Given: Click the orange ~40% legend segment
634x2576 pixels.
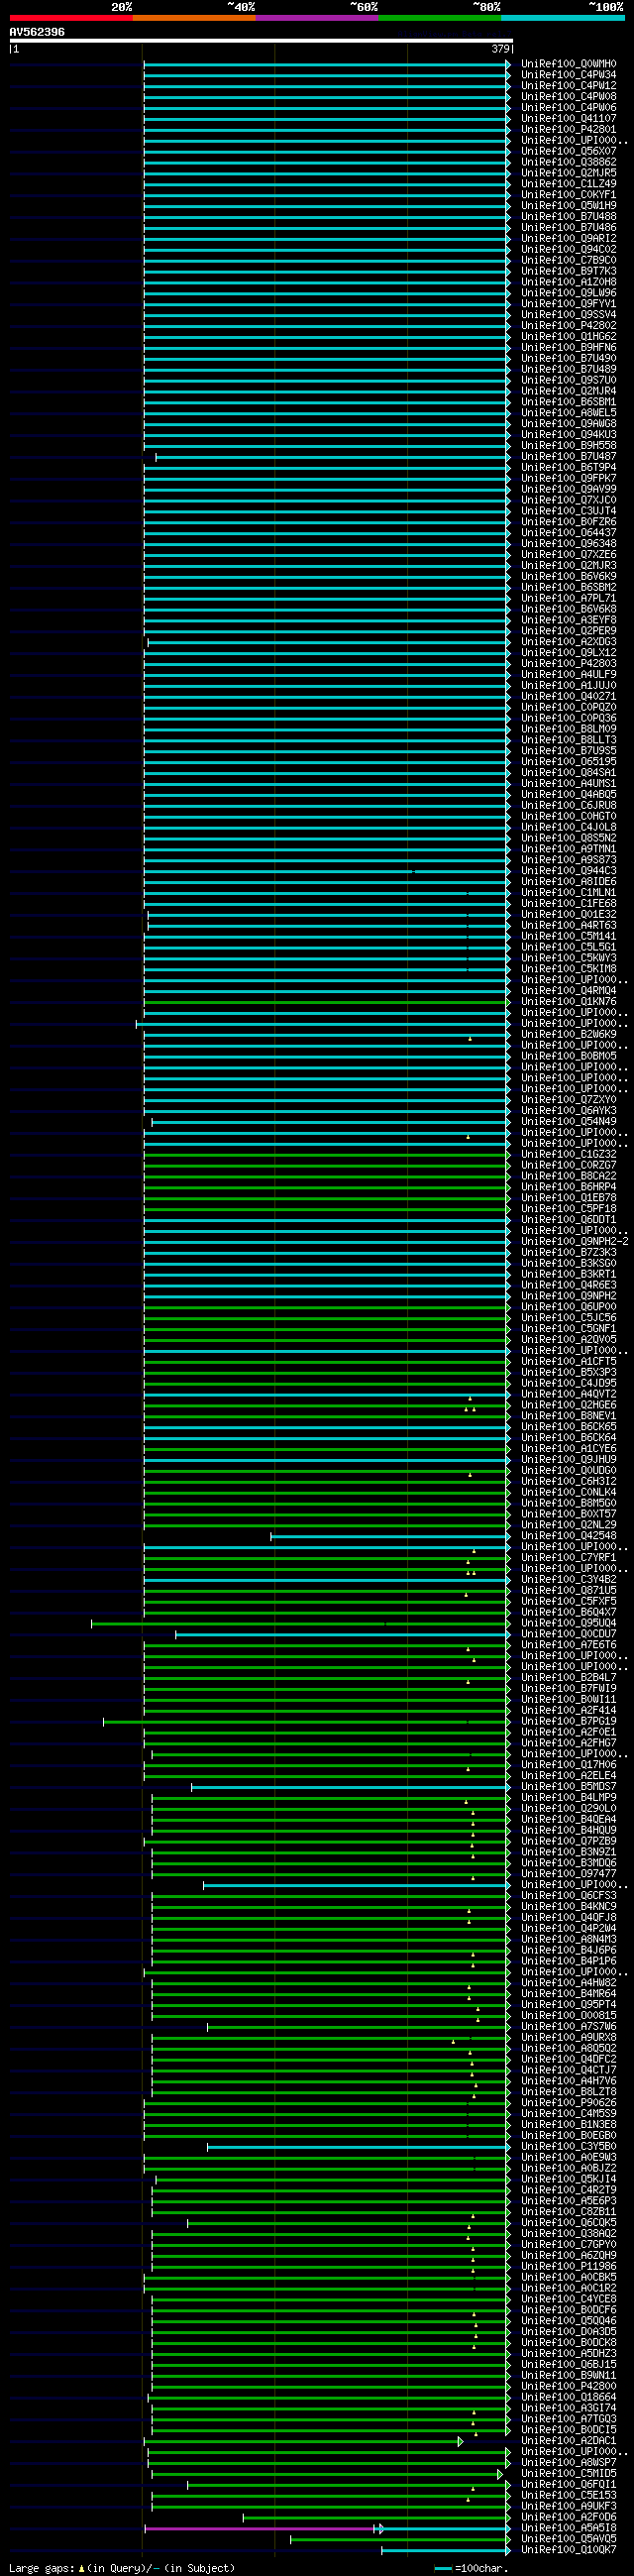Looking at the screenshot, I should click(194, 18).
